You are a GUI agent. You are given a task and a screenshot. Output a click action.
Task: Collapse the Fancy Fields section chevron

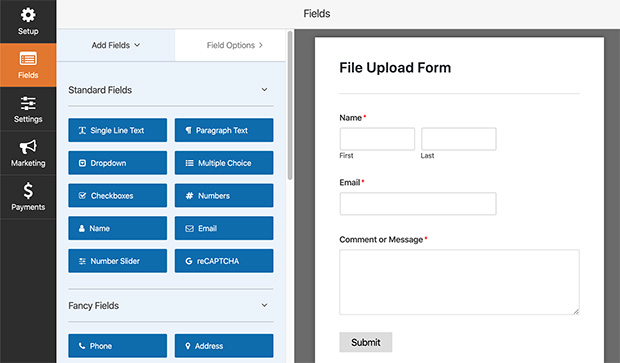[264, 305]
